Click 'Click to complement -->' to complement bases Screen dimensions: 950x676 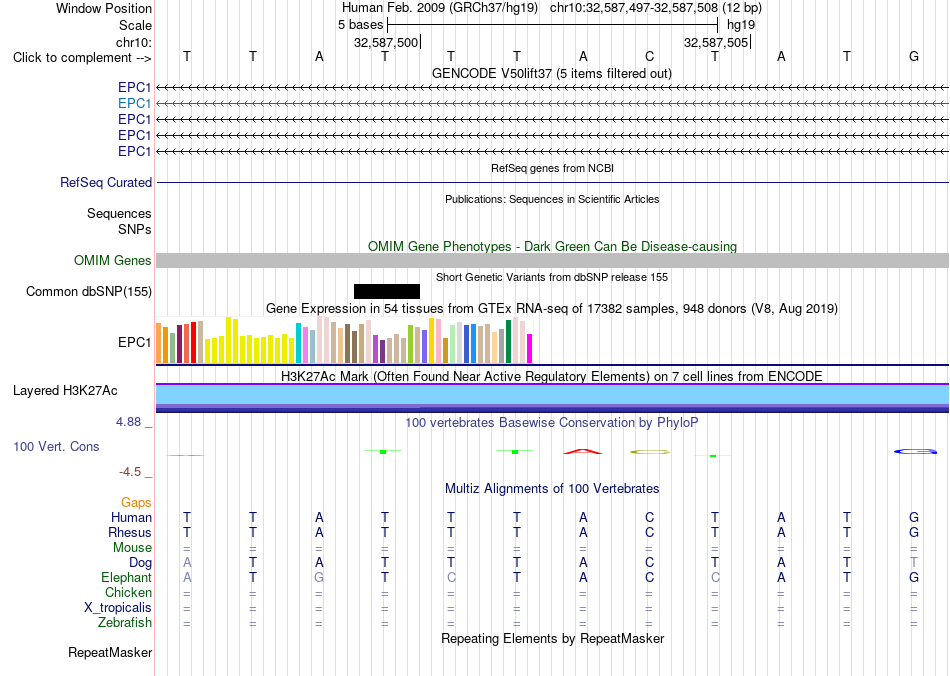point(82,58)
